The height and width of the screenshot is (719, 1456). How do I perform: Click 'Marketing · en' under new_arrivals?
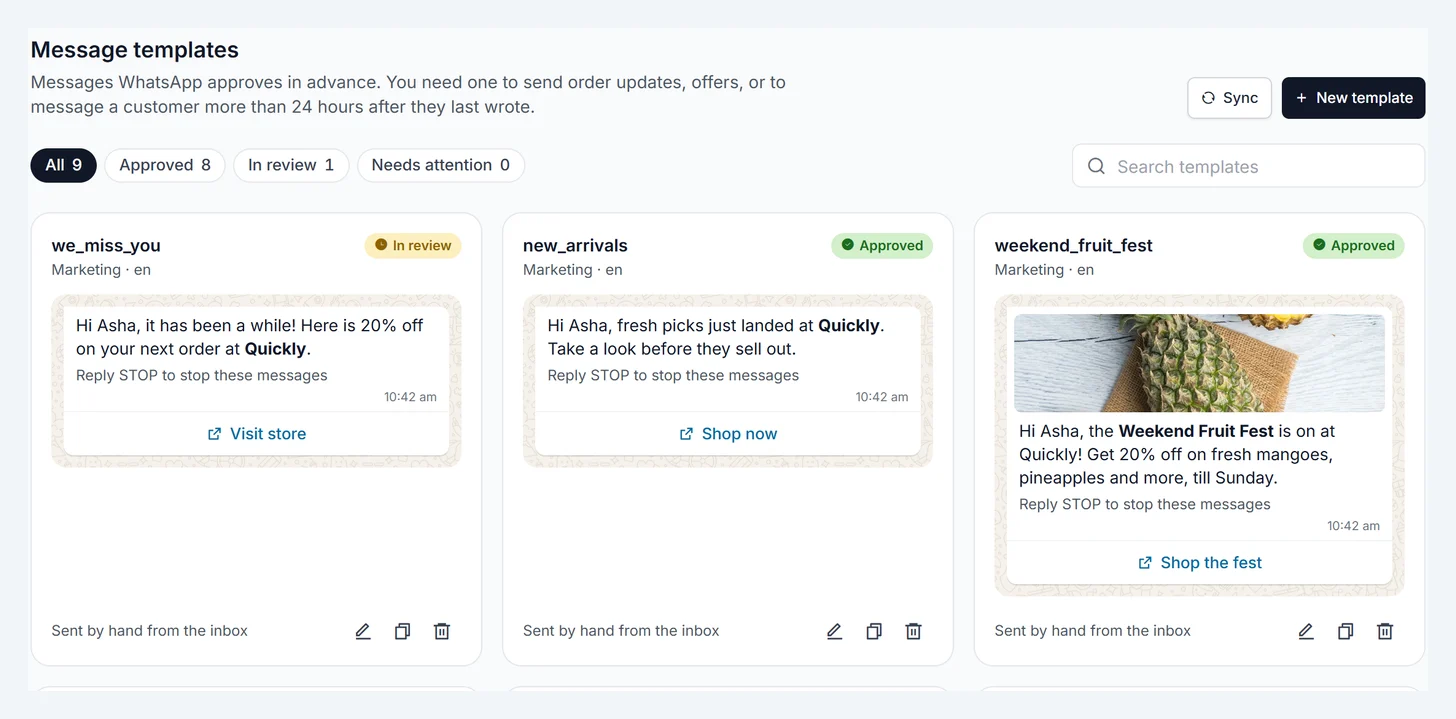pyautogui.click(x=573, y=270)
